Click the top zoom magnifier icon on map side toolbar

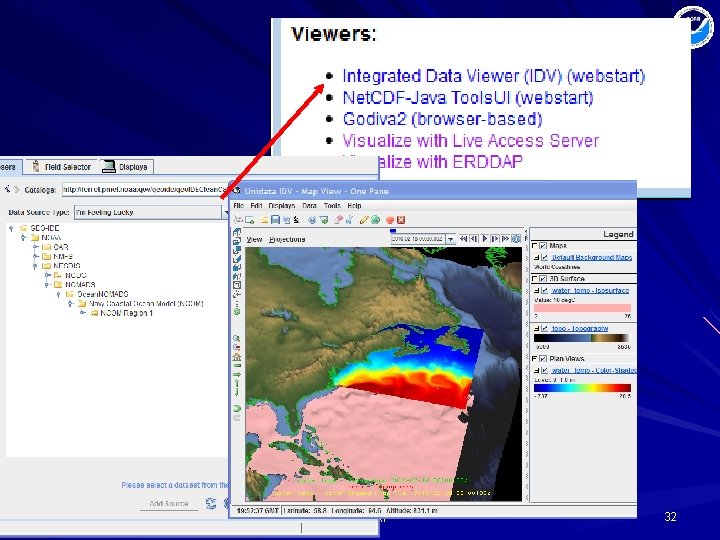coord(237,338)
